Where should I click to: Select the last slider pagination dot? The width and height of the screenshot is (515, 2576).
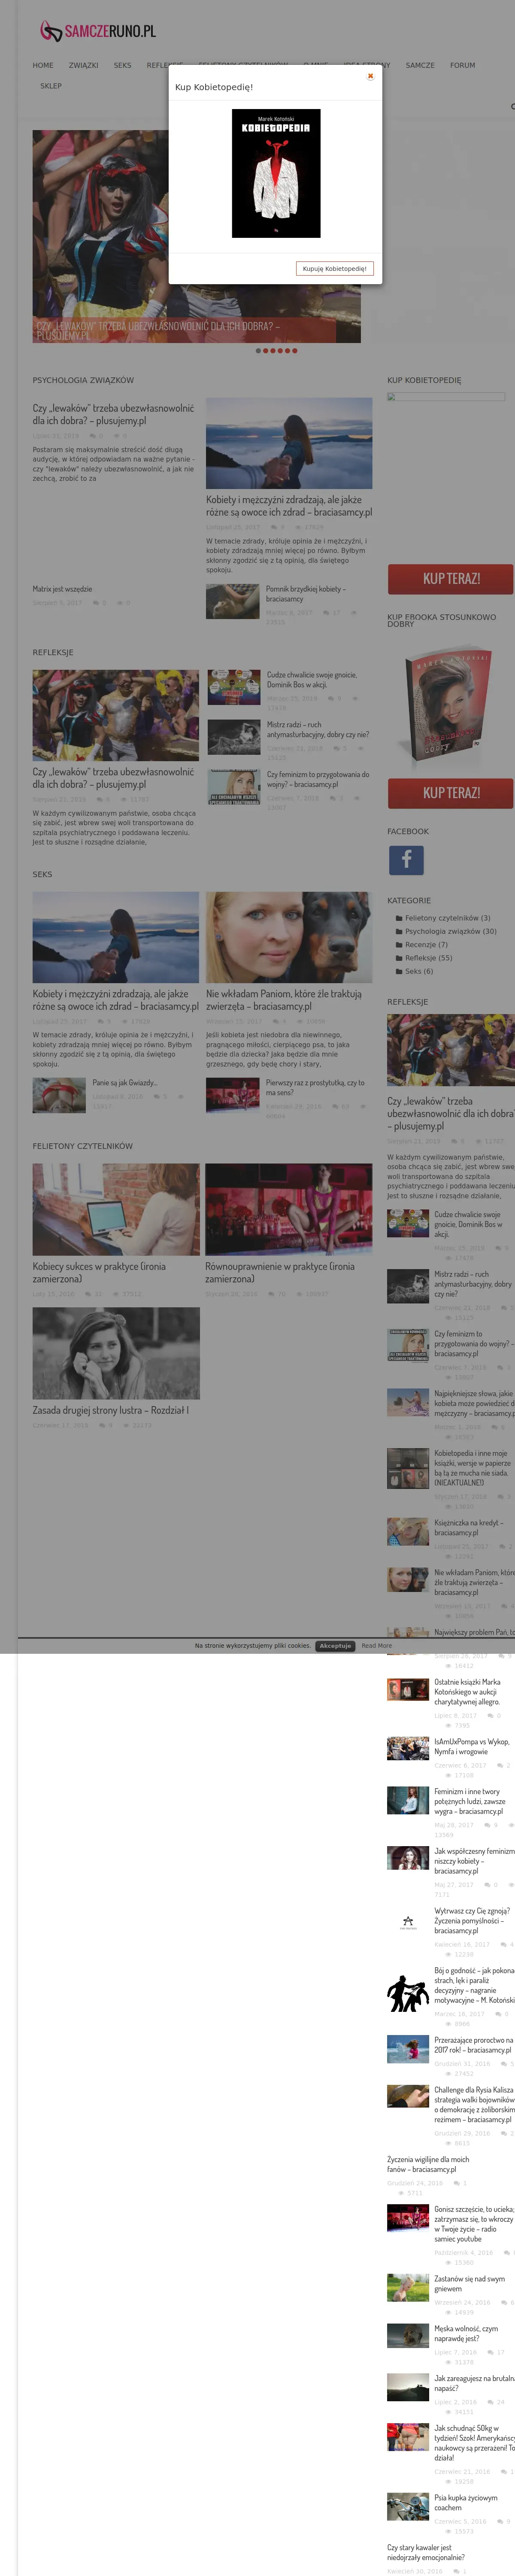pos(294,351)
